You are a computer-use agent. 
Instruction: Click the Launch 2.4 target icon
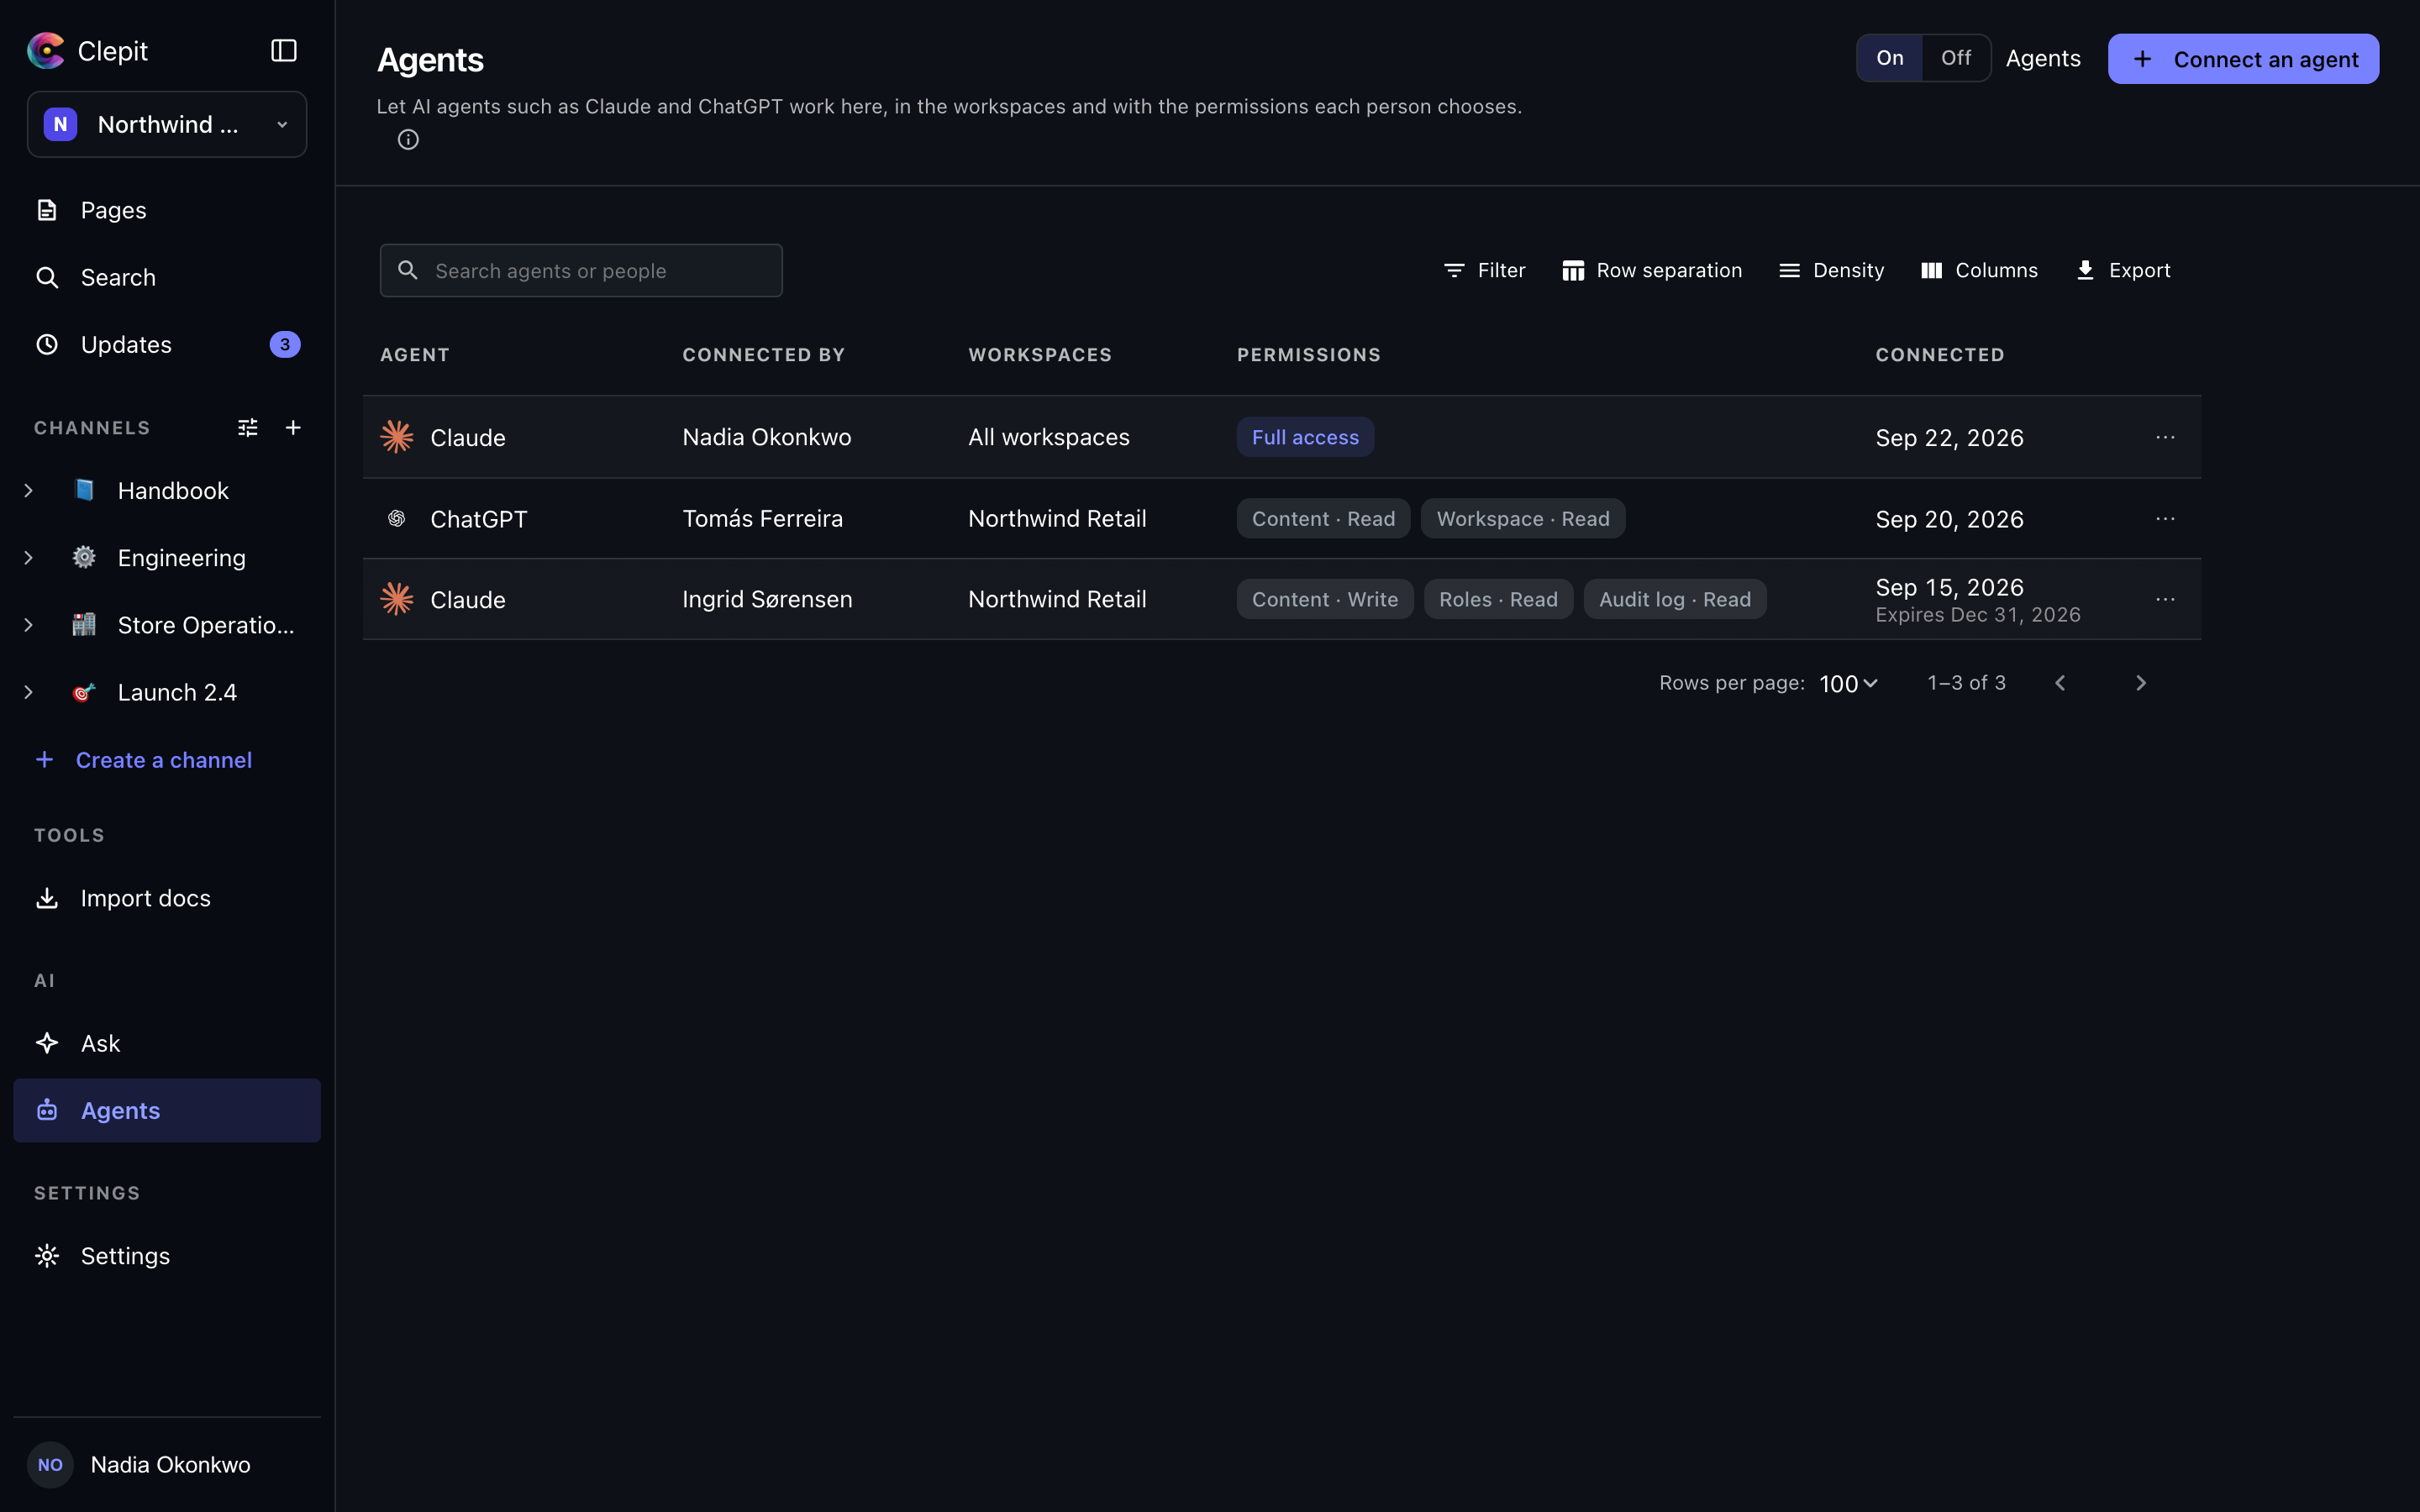[x=84, y=692]
